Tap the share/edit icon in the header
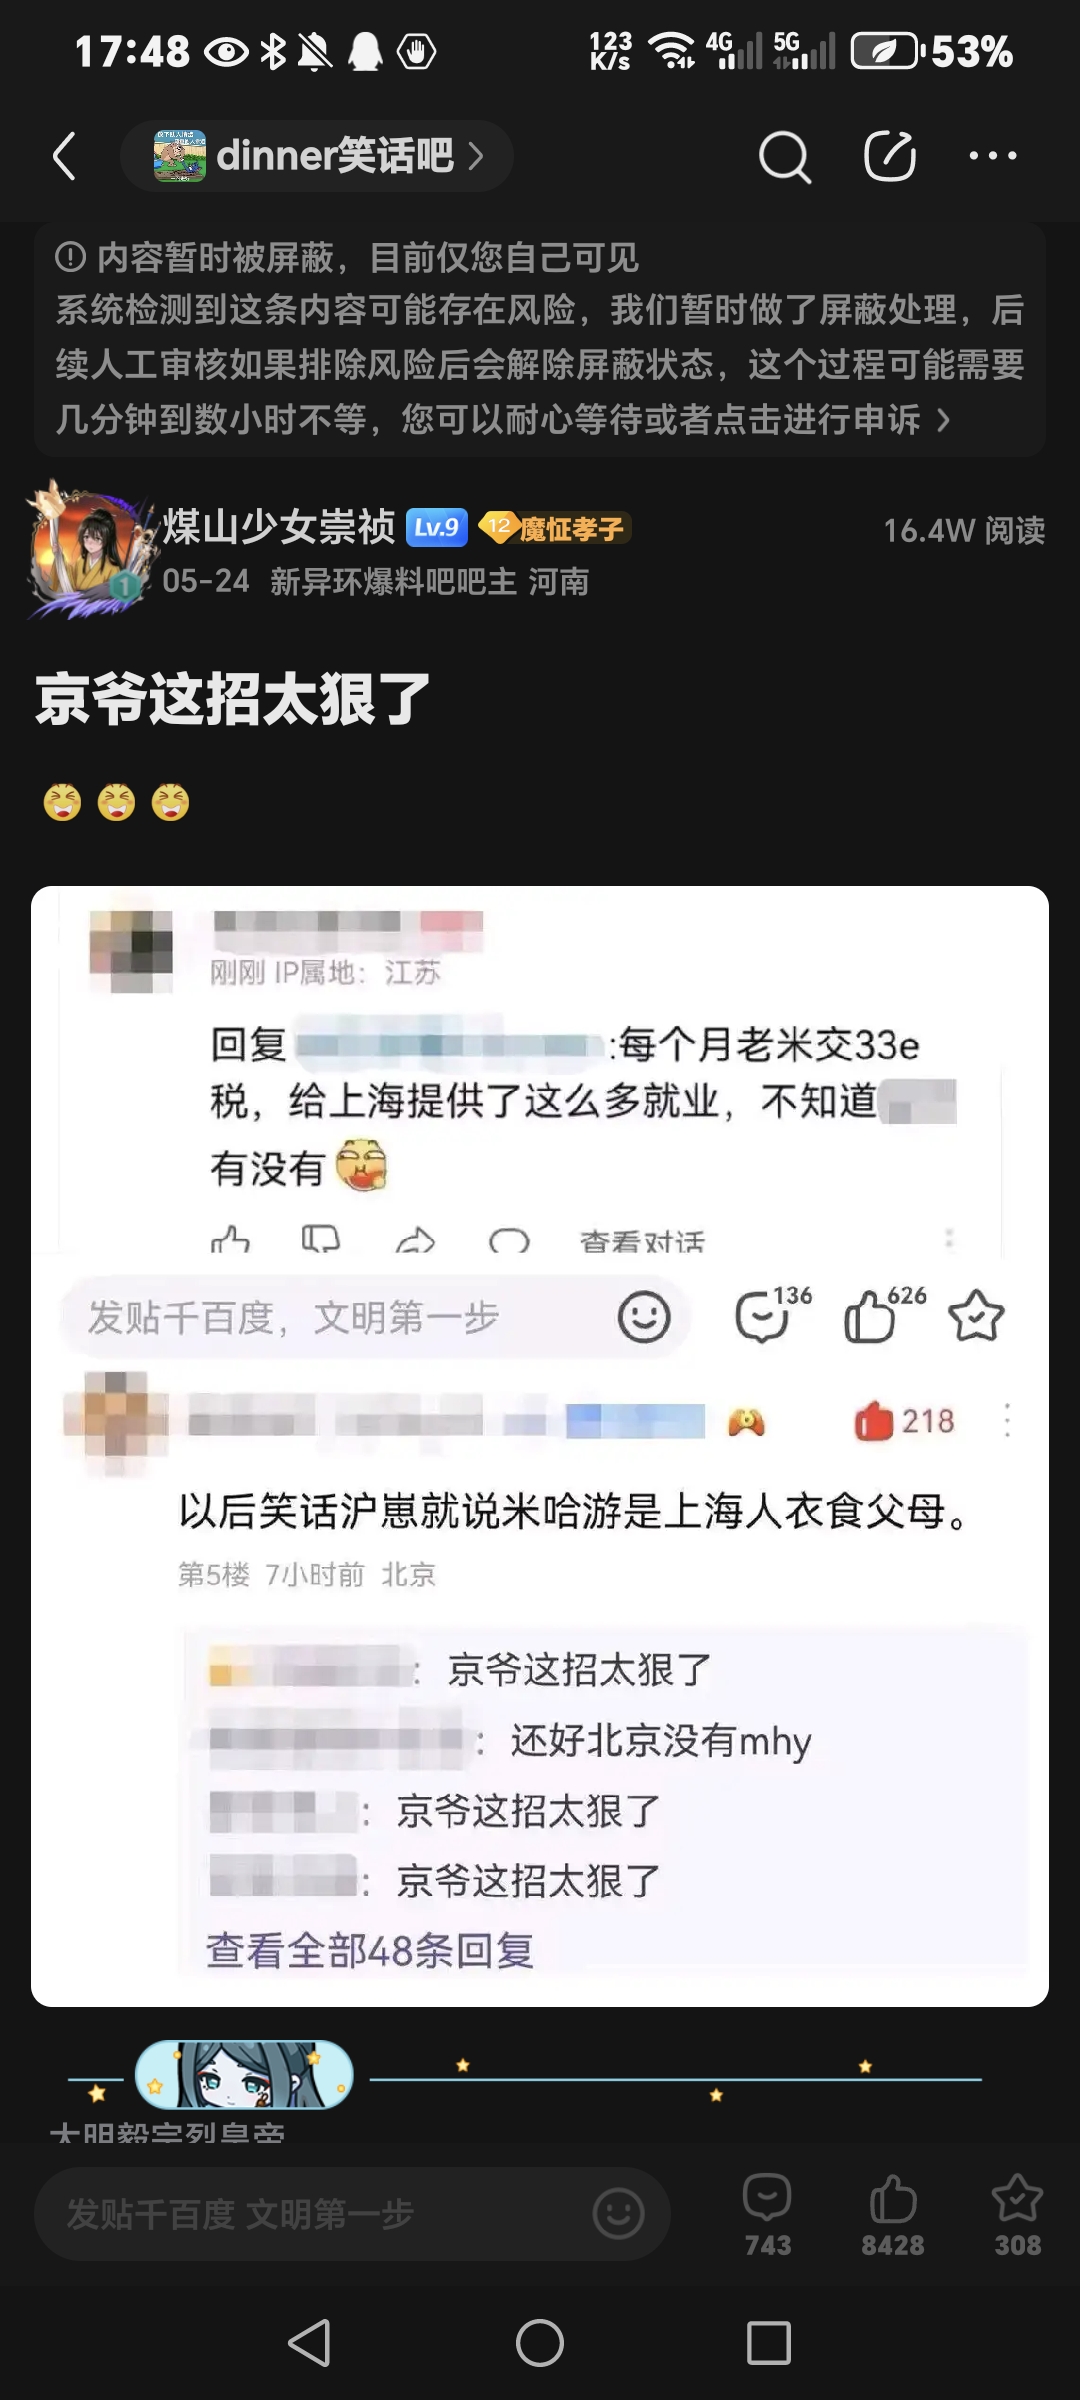This screenshot has width=1080, height=2400. tap(890, 155)
